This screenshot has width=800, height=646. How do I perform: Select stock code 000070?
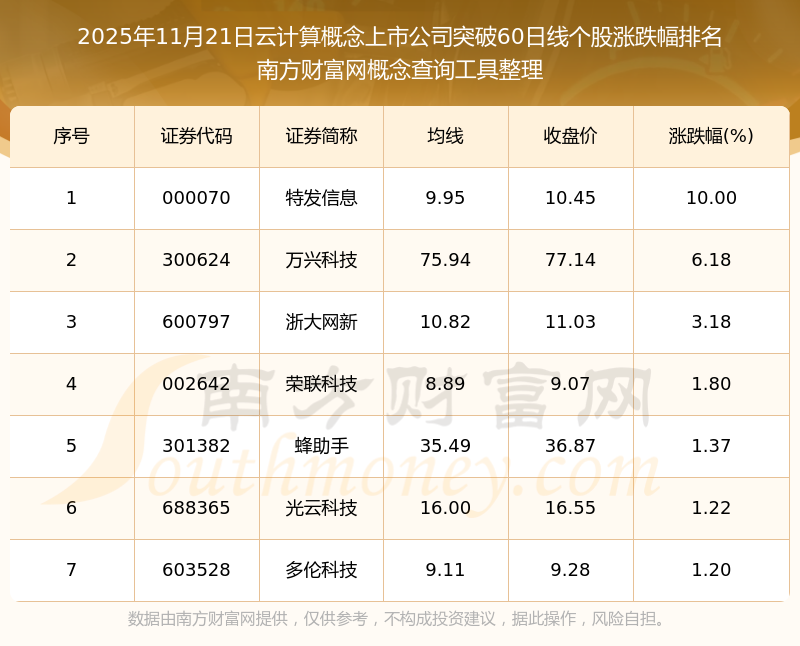[x=196, y=198]
